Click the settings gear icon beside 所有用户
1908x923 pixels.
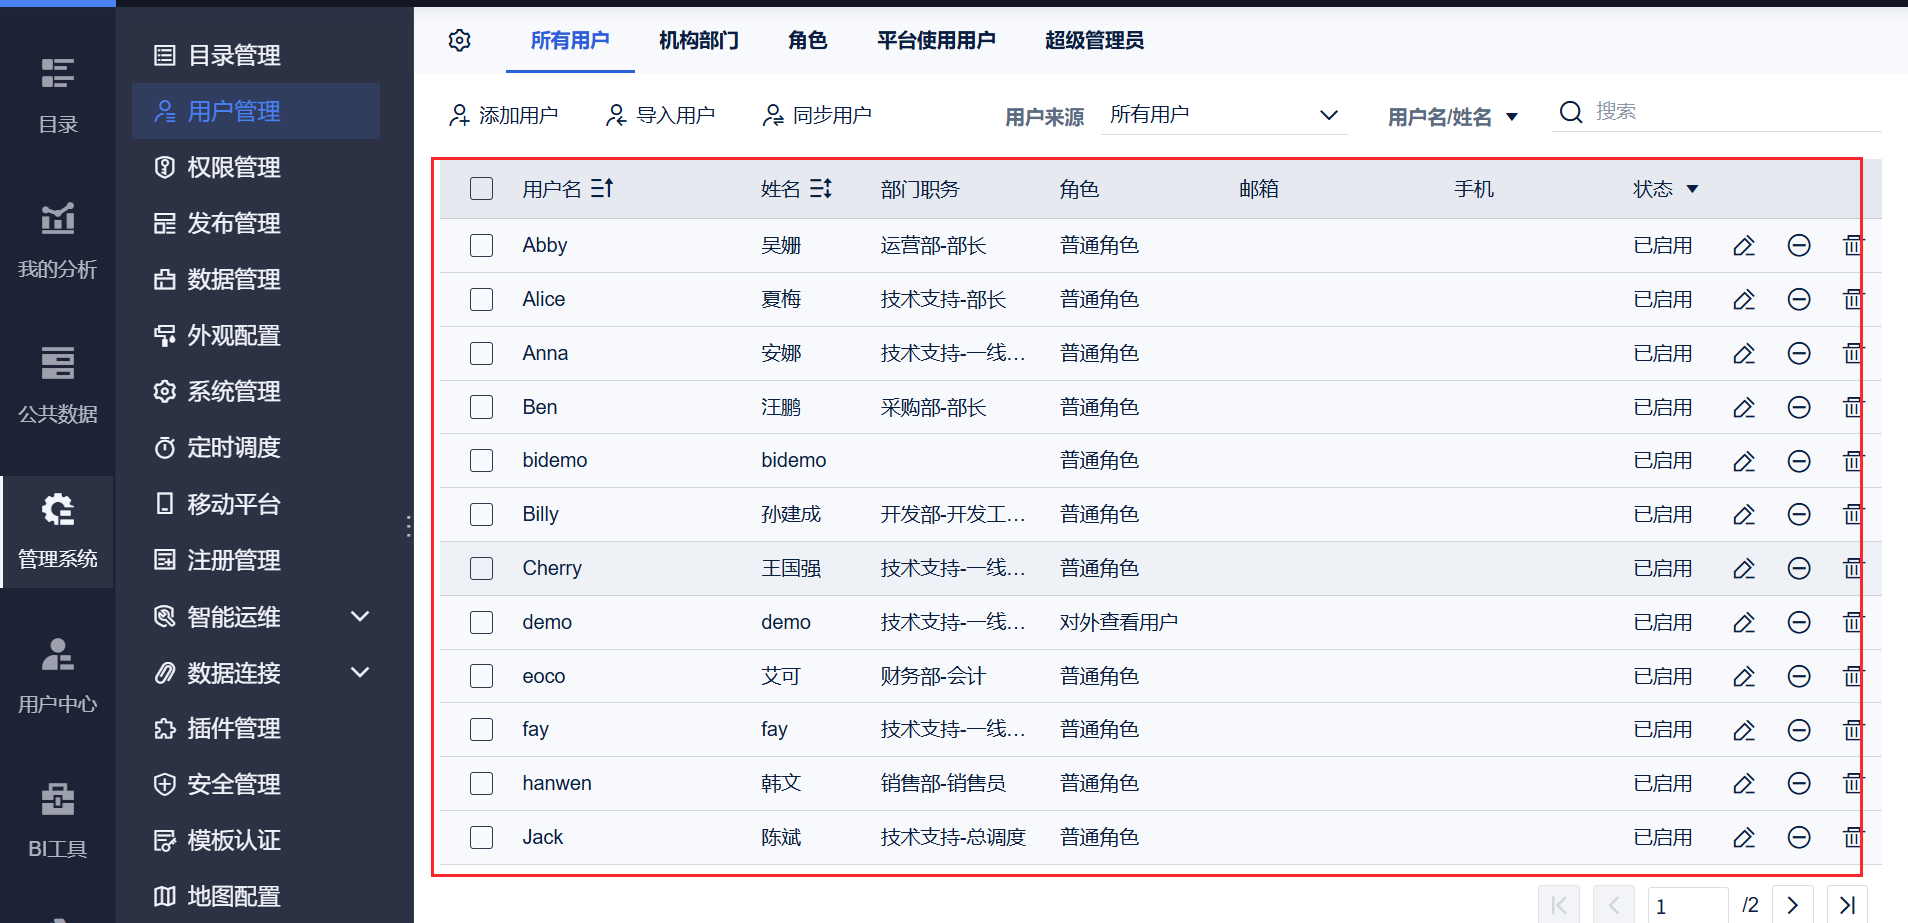[x=460, y=40]
